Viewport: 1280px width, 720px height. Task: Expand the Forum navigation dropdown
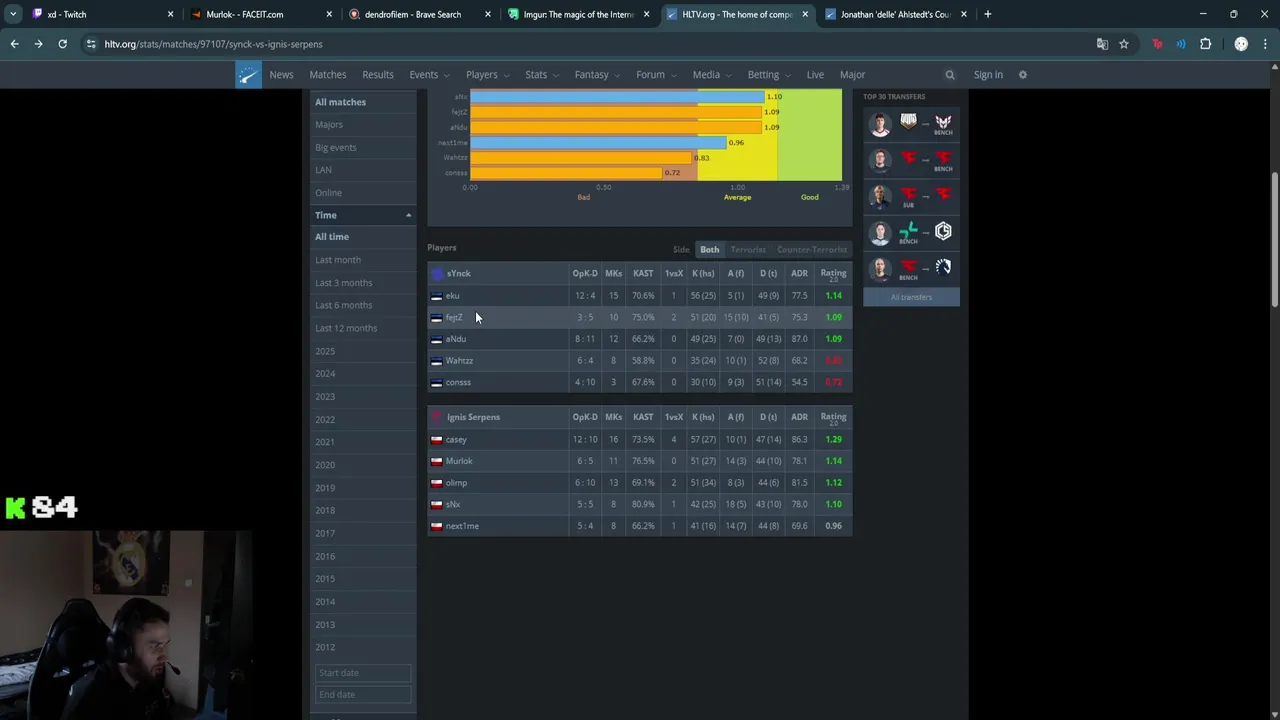(656, 75)
